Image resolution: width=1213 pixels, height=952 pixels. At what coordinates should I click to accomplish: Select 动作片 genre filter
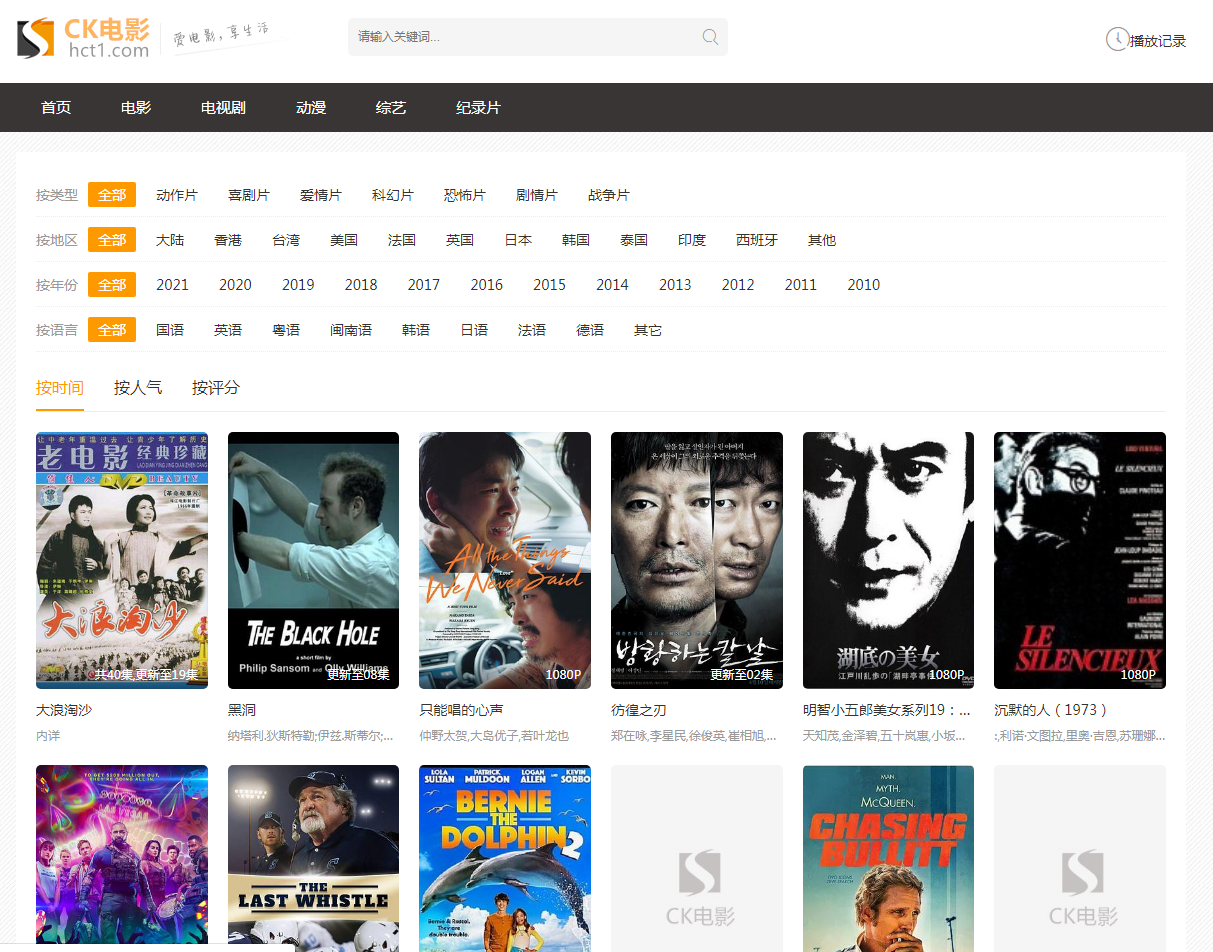click(177, 195)
